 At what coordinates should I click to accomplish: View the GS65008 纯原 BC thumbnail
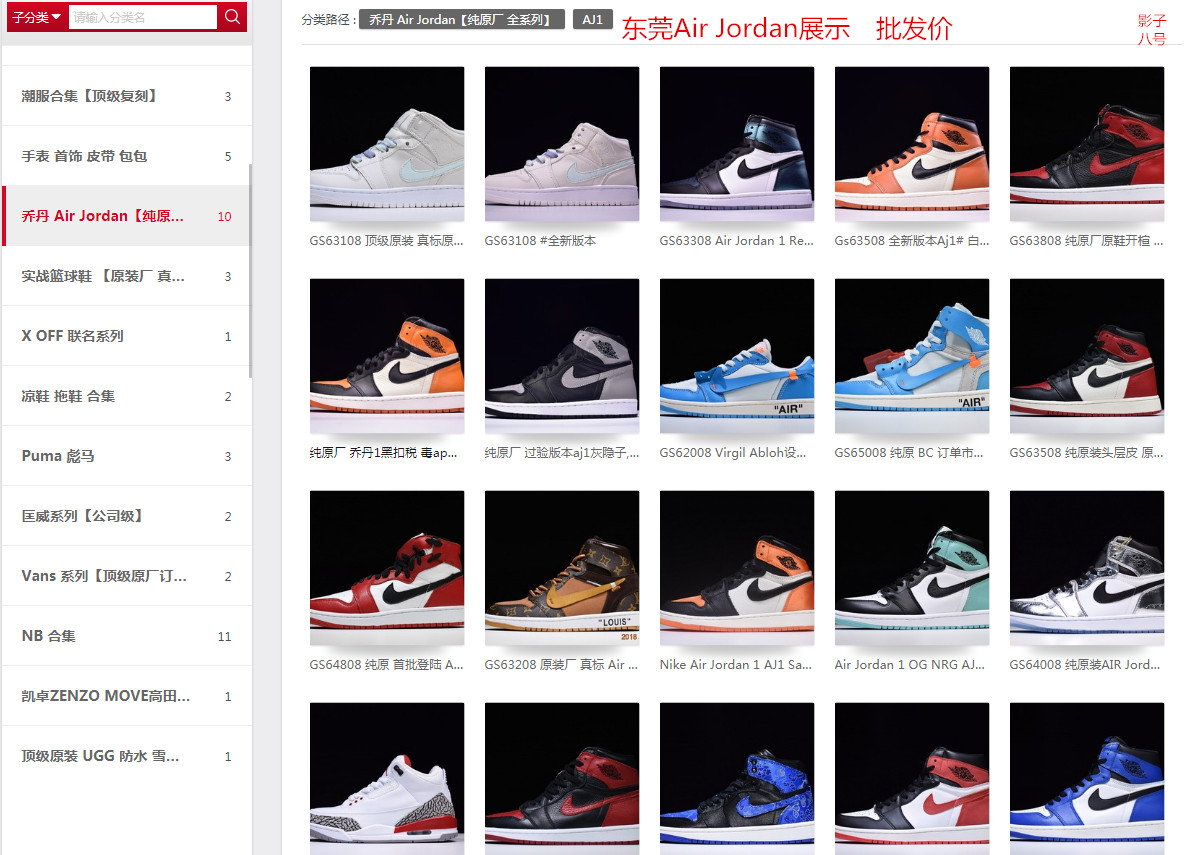(x=912, y=356)
